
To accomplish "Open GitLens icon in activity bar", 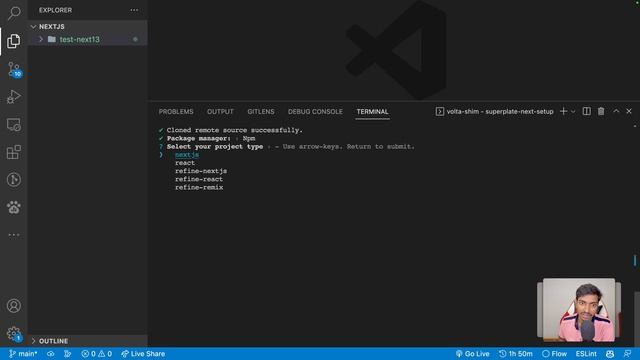I will [13, 180].
